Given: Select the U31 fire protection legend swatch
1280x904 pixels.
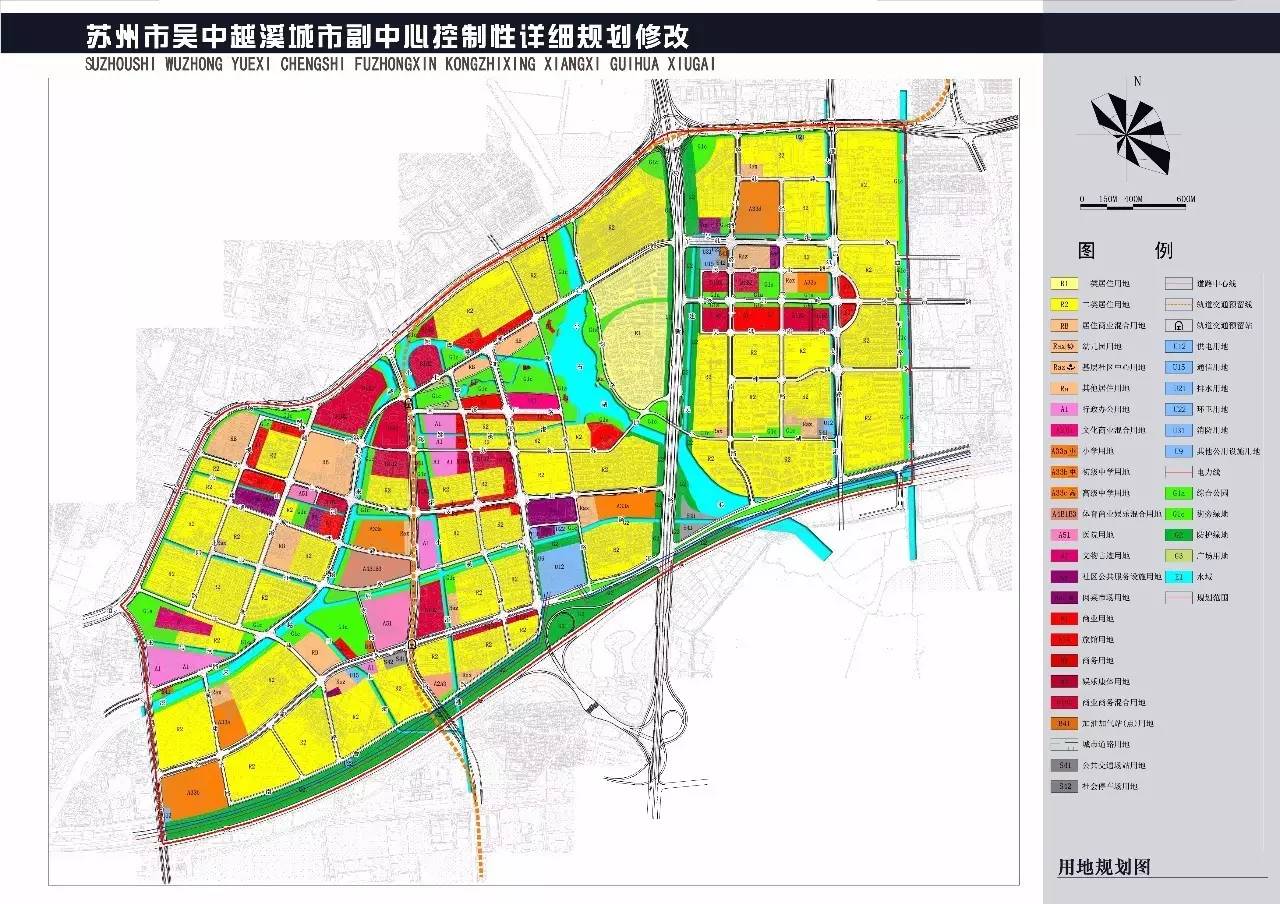Looking at the screenshot, I should pos(1179,430).
